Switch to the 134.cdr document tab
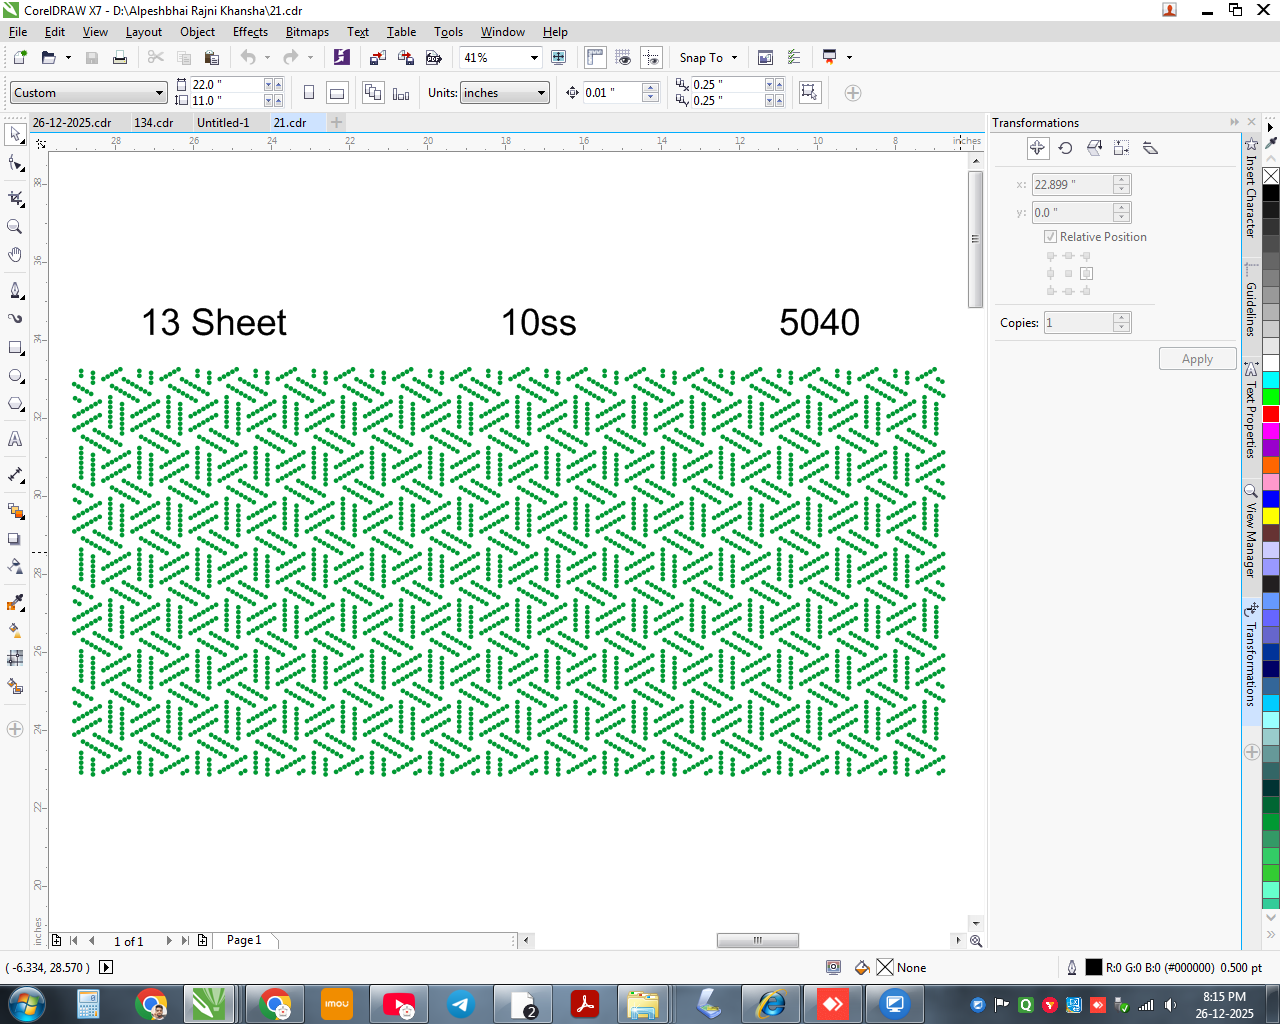 [153, 123]
